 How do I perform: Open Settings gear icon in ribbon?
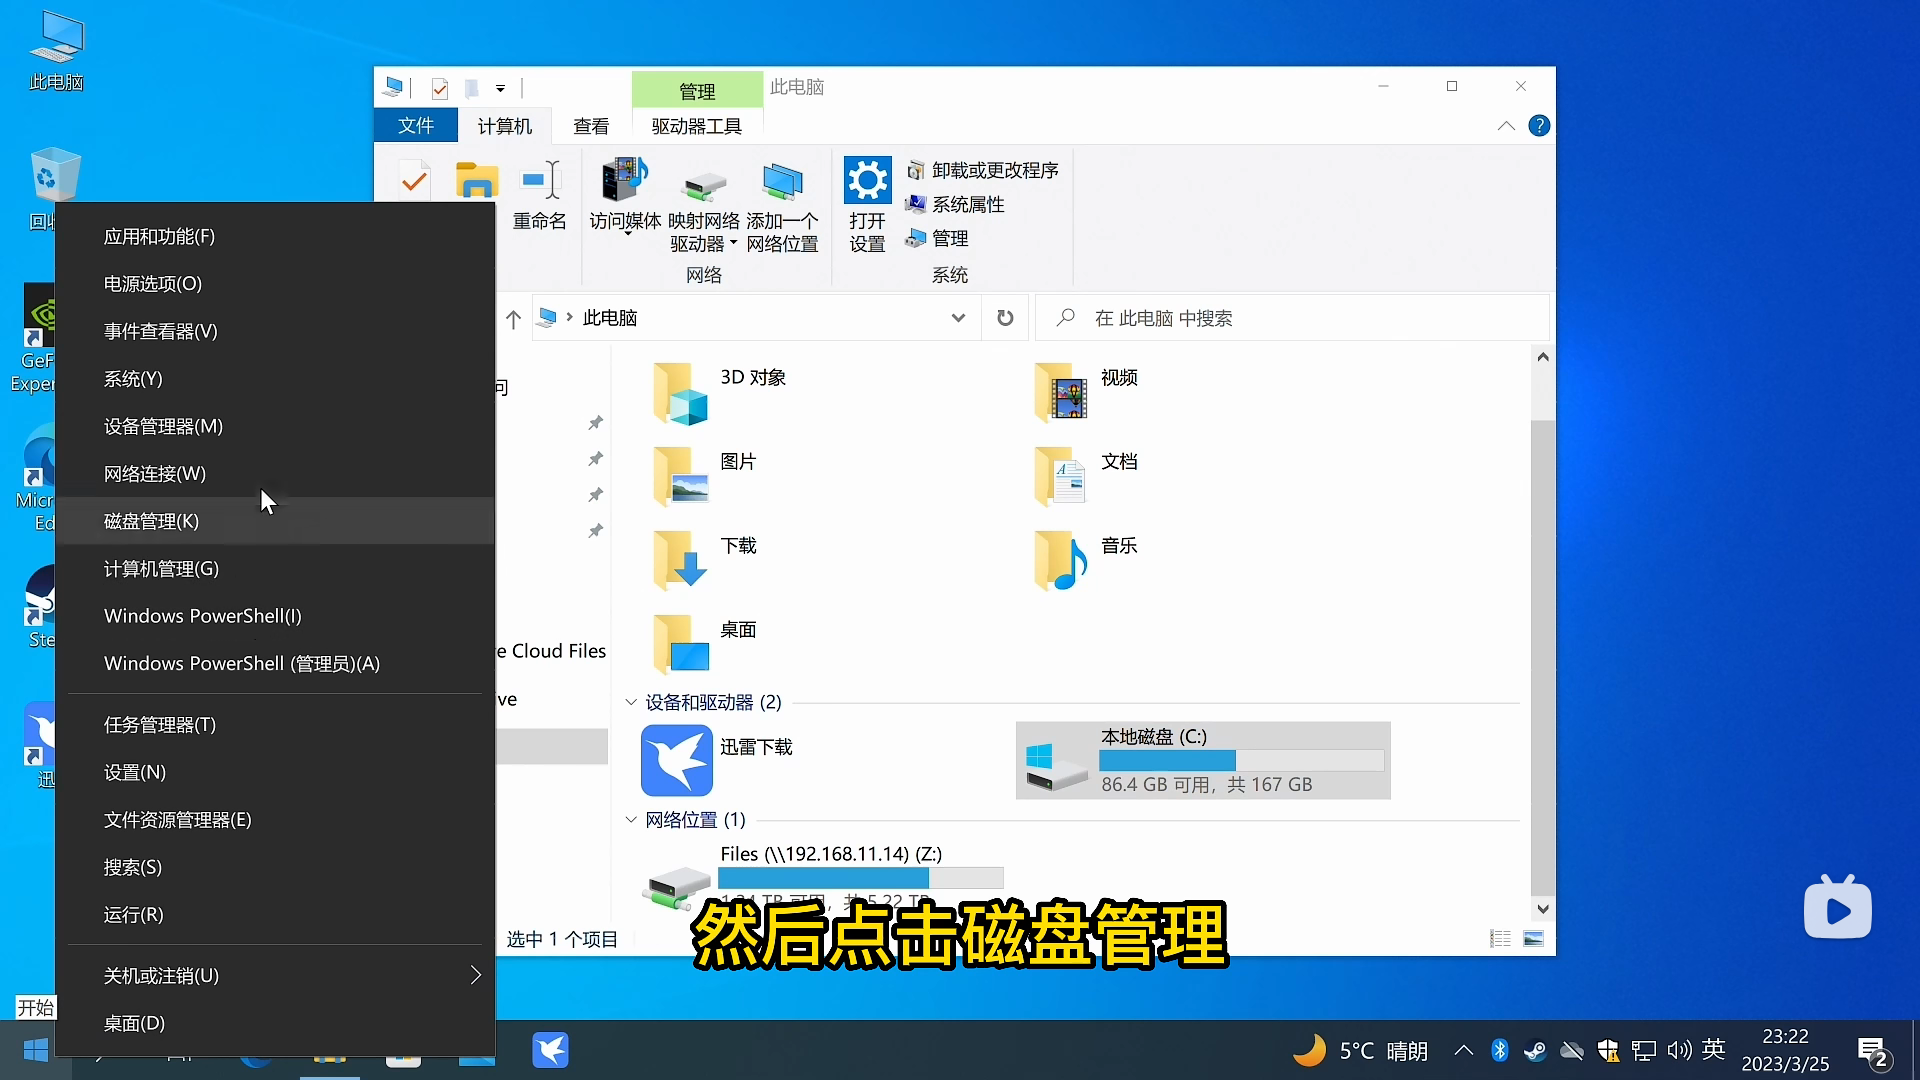(867, 182)
